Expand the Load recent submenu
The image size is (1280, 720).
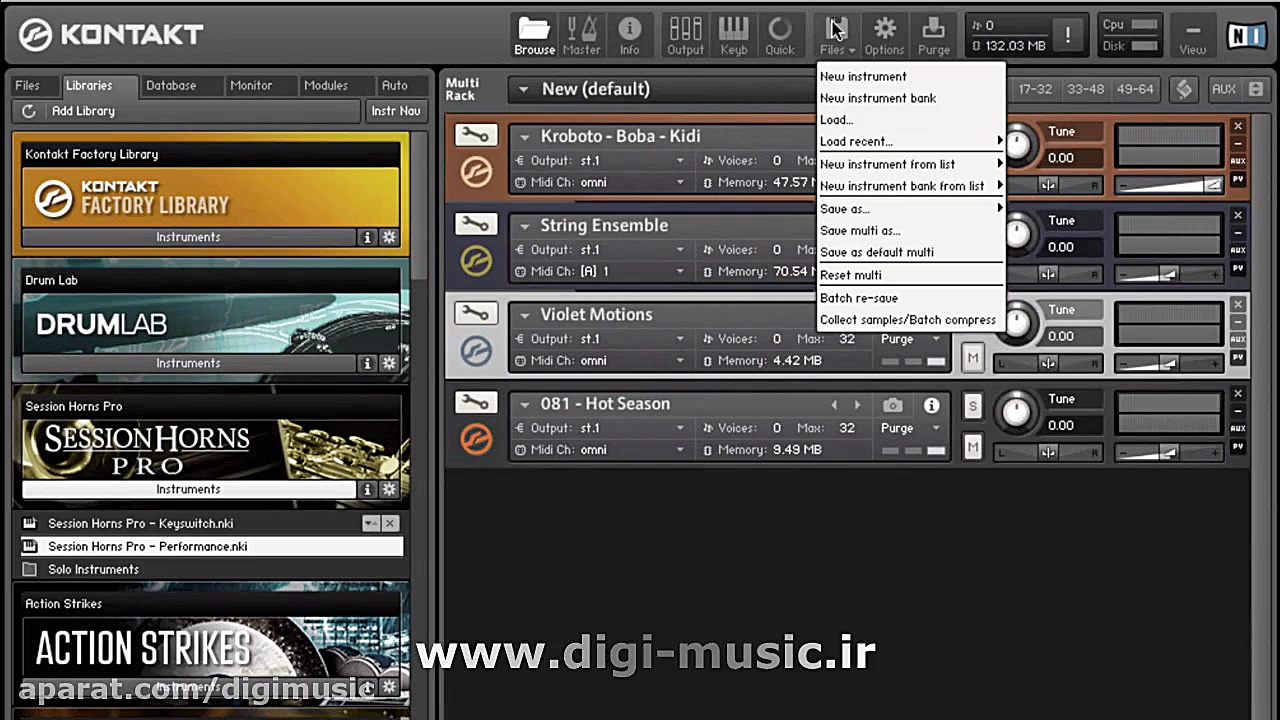coord(910,142)
